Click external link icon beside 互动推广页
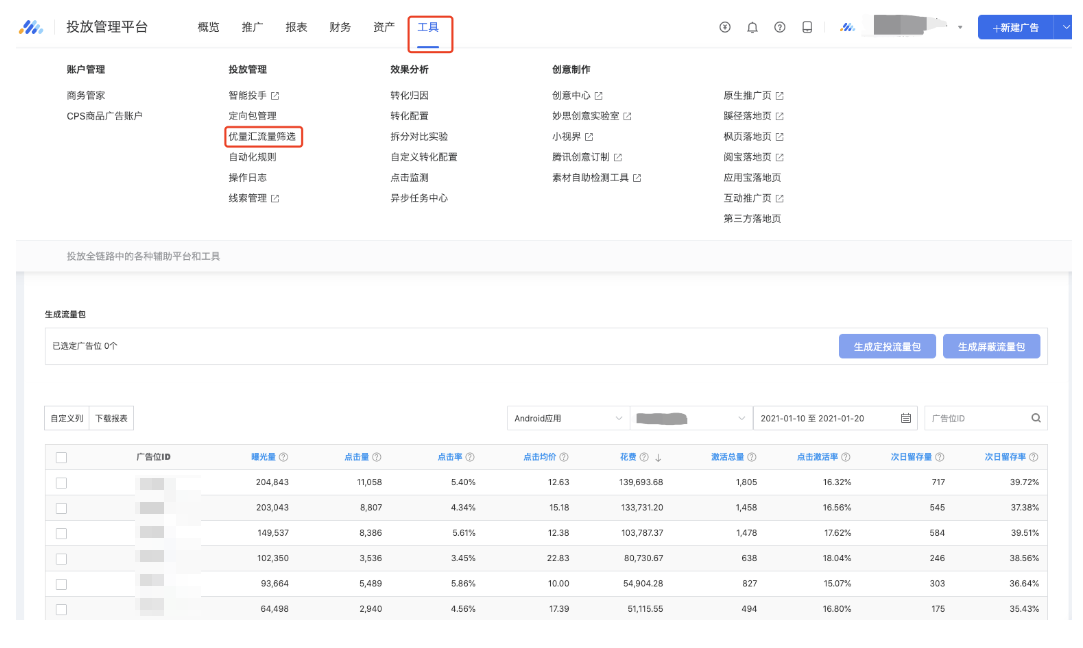This screenshot has width=1083, height=648. [x=780, y=198]
